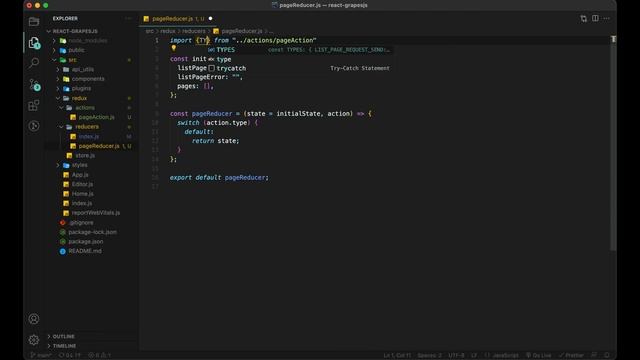The width and height of the screenshot is (640, 360).
Task: Open Editor.js in the file tree
Action: [x=82, y=184]
